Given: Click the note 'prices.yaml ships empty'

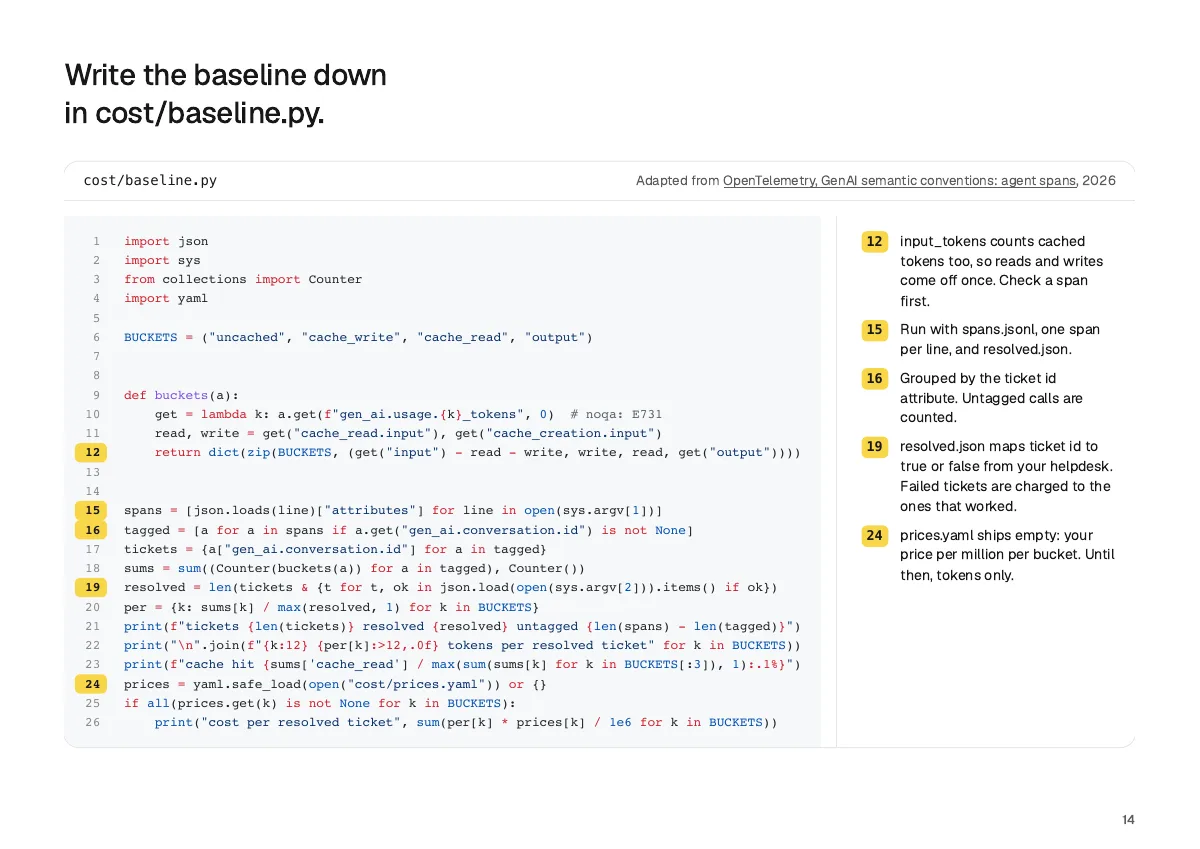Looking at the screenshot, I should (1007, 555).
